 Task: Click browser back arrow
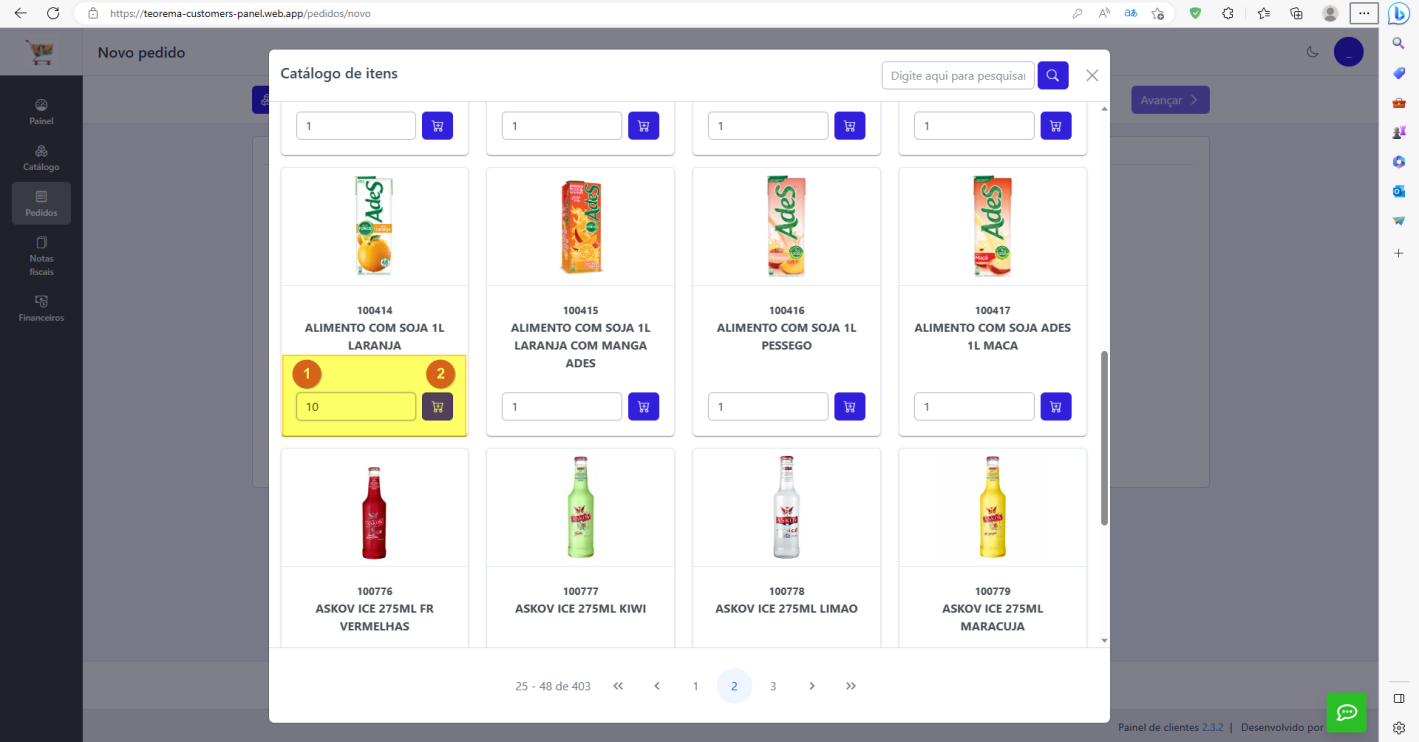pyautogui.click(x=20, y=13)
